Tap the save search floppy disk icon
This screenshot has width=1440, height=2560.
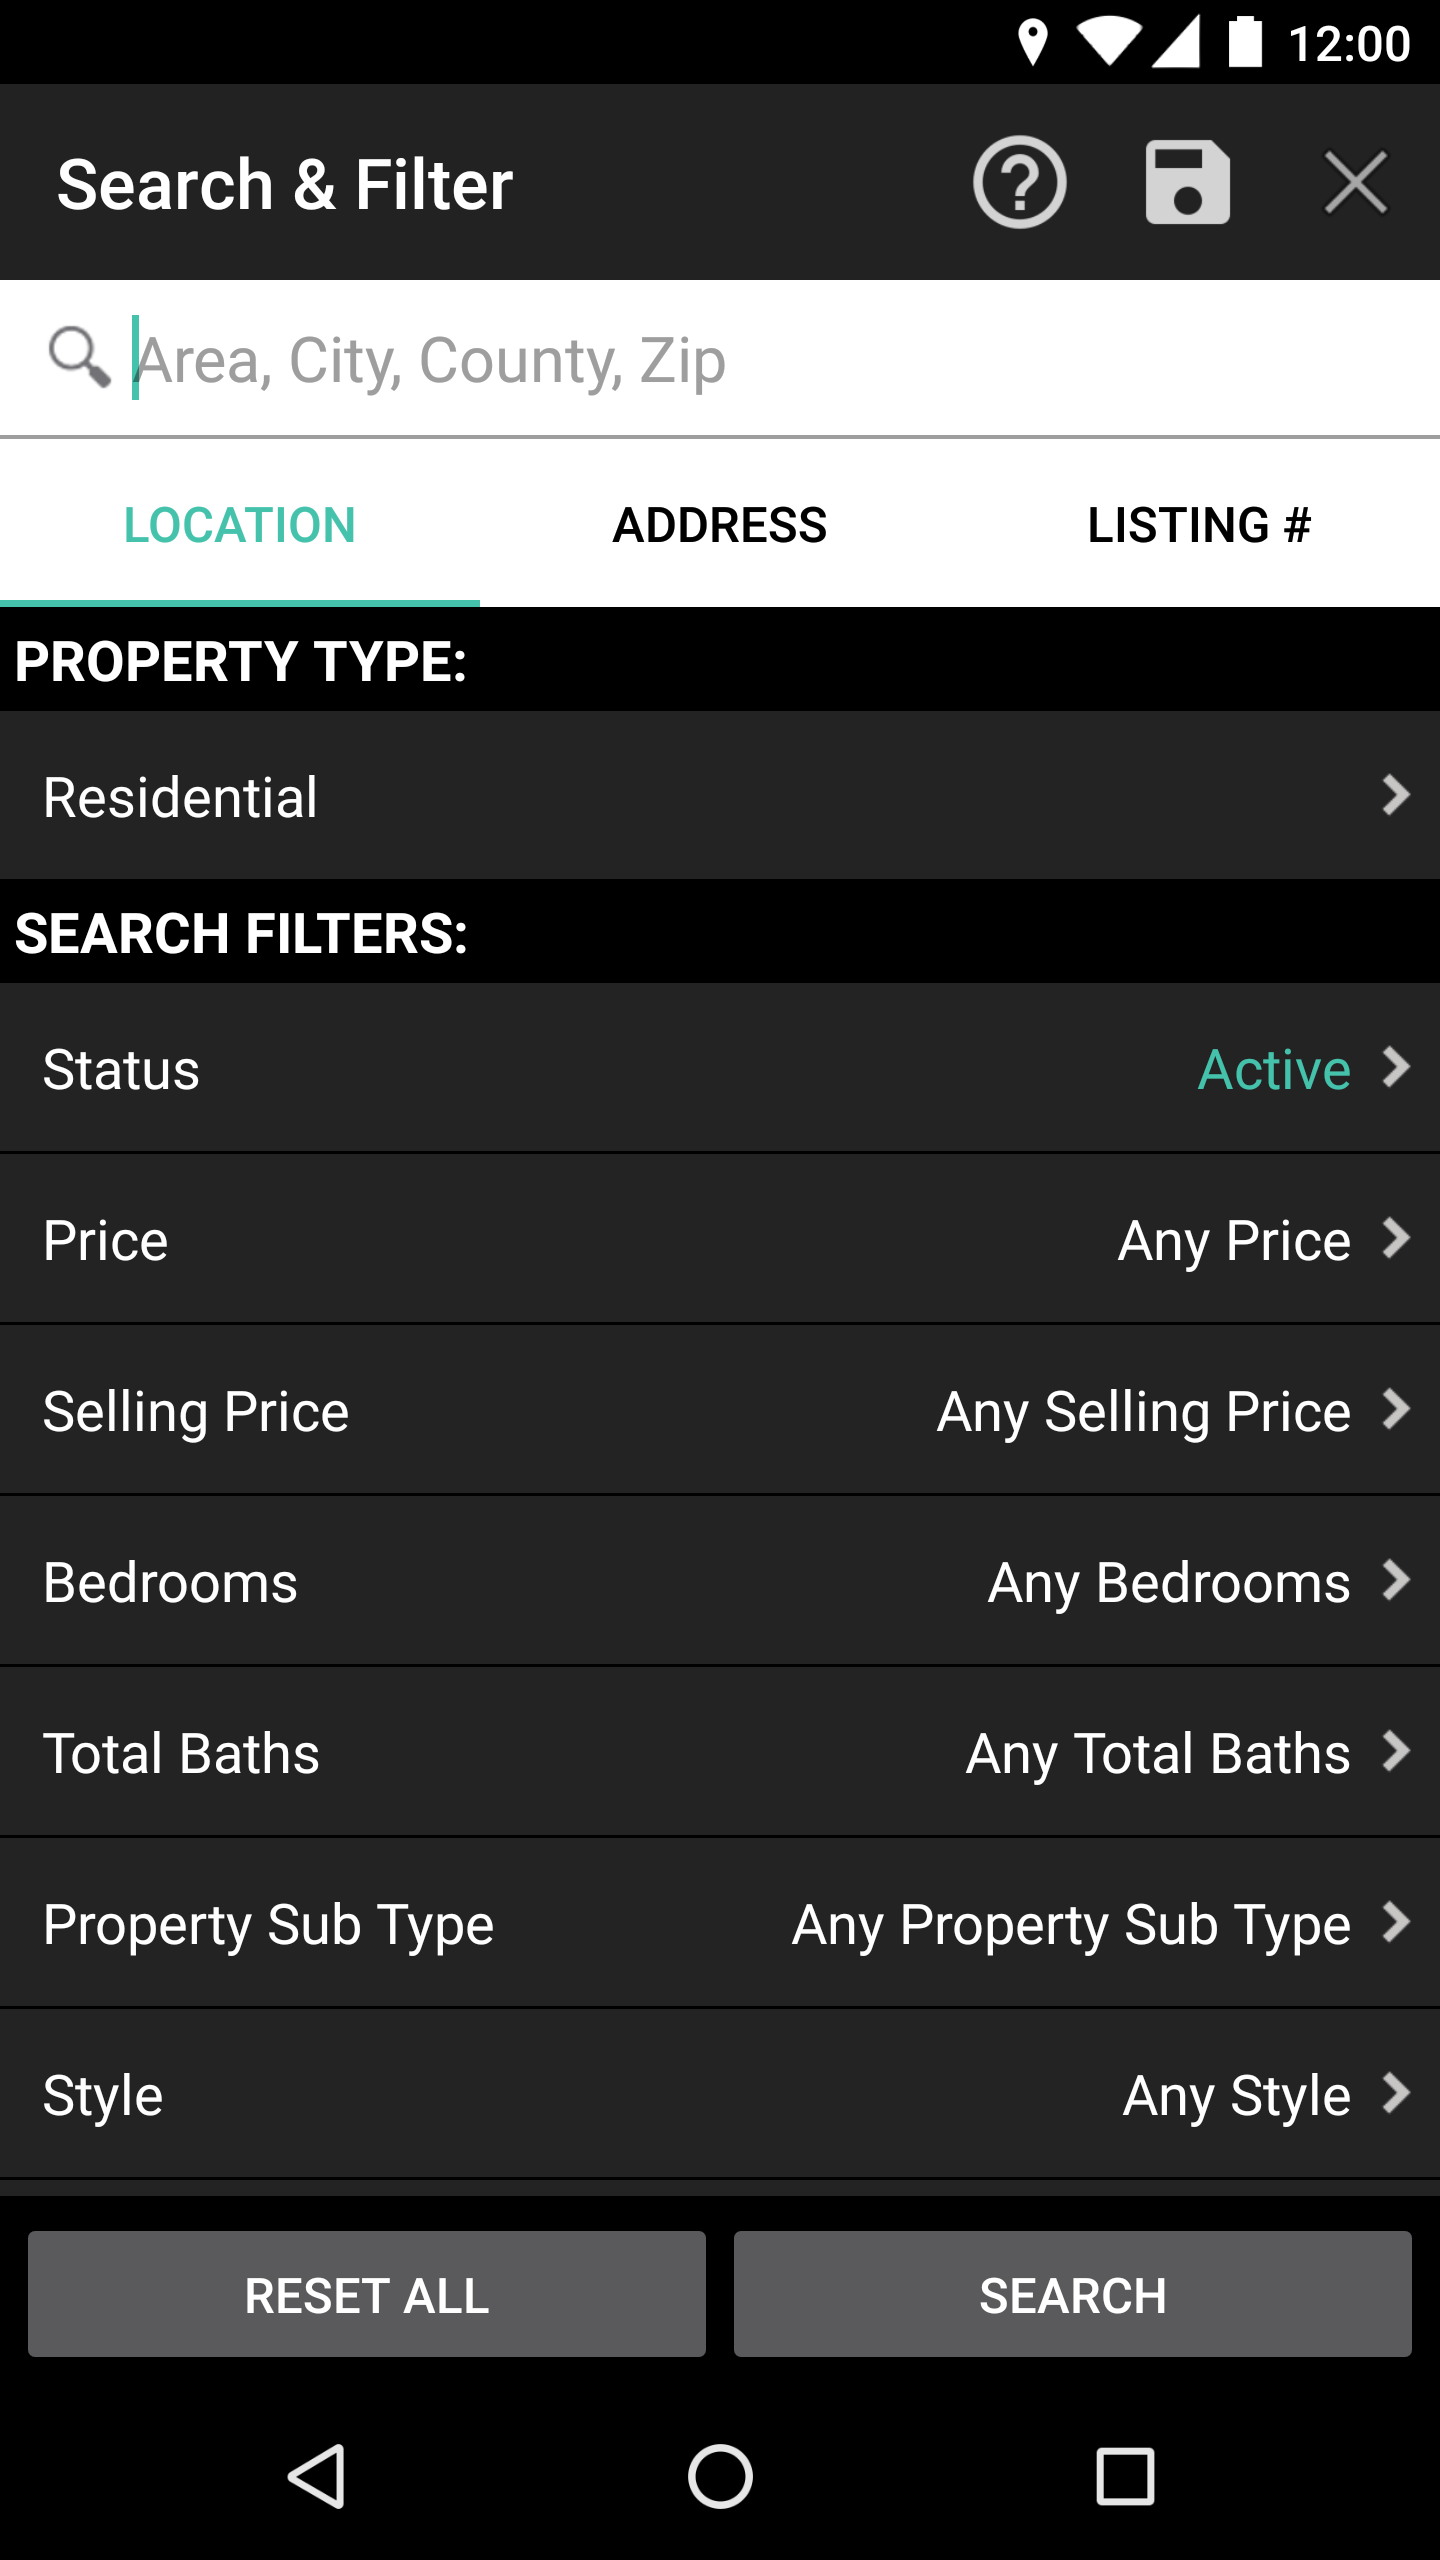[x=1187, y=182]
